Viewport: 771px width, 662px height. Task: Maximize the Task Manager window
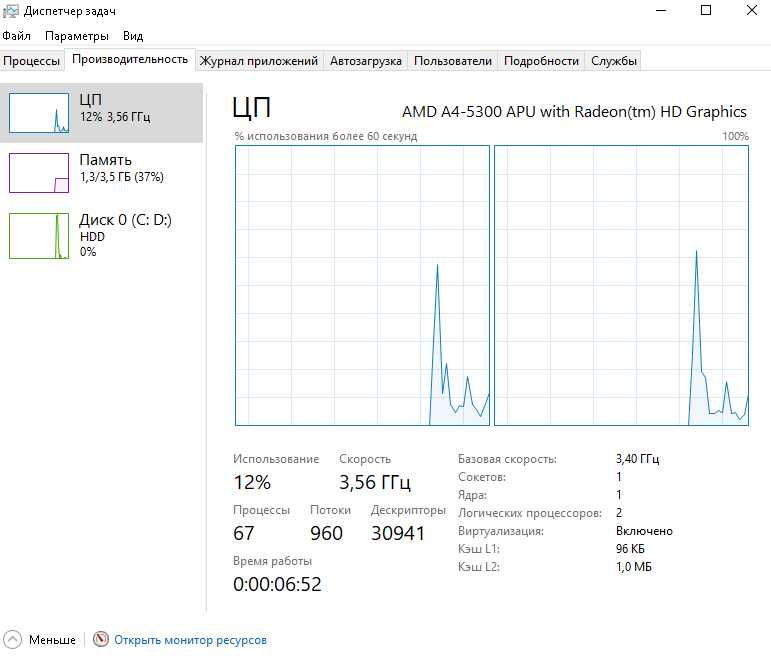click(706, 10)
